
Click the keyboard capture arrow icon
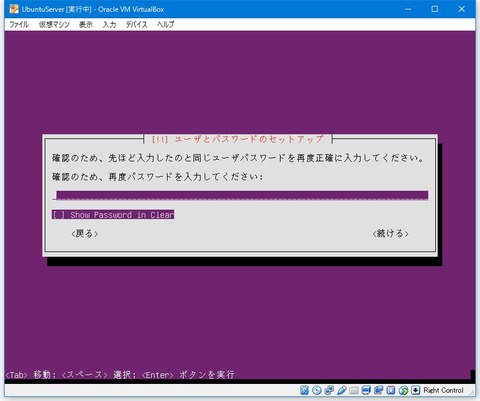coord(415,390)
